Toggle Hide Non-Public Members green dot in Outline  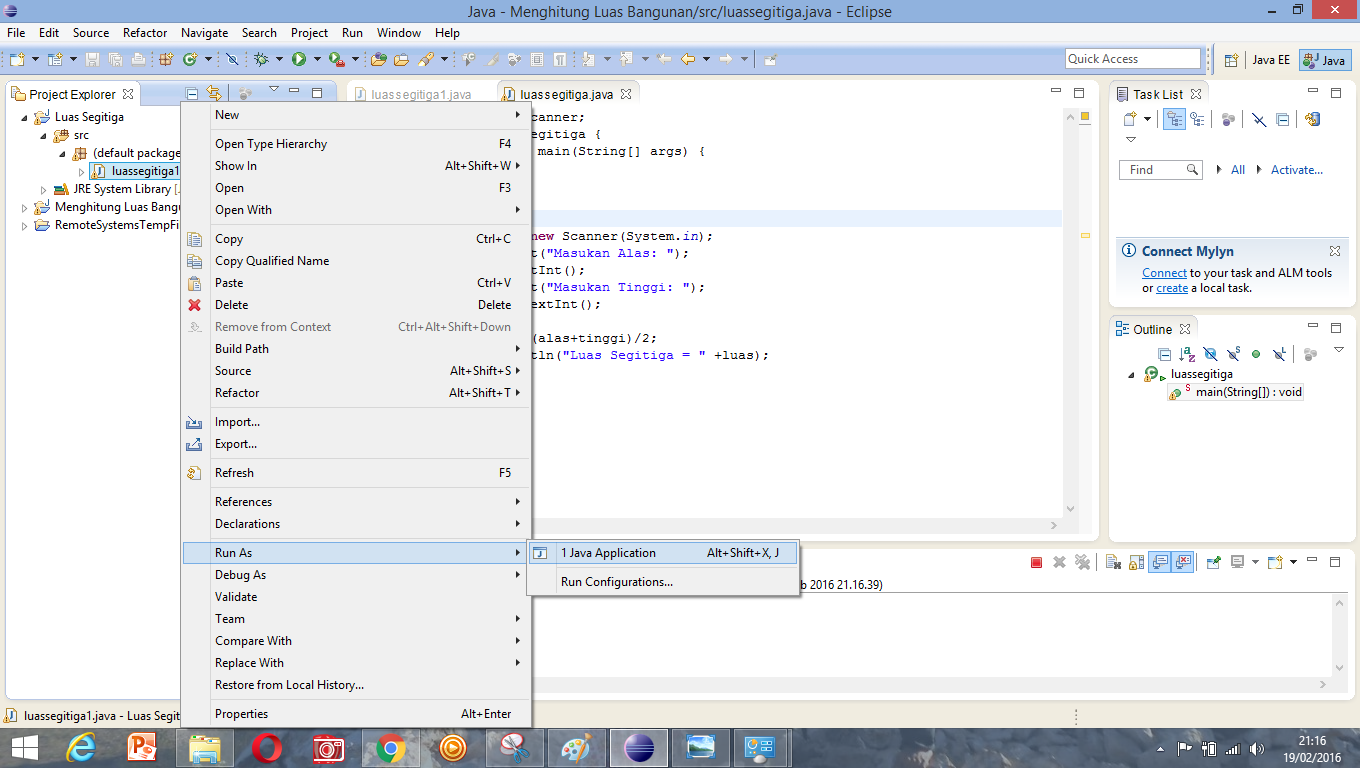click(x=1256, y=353)
